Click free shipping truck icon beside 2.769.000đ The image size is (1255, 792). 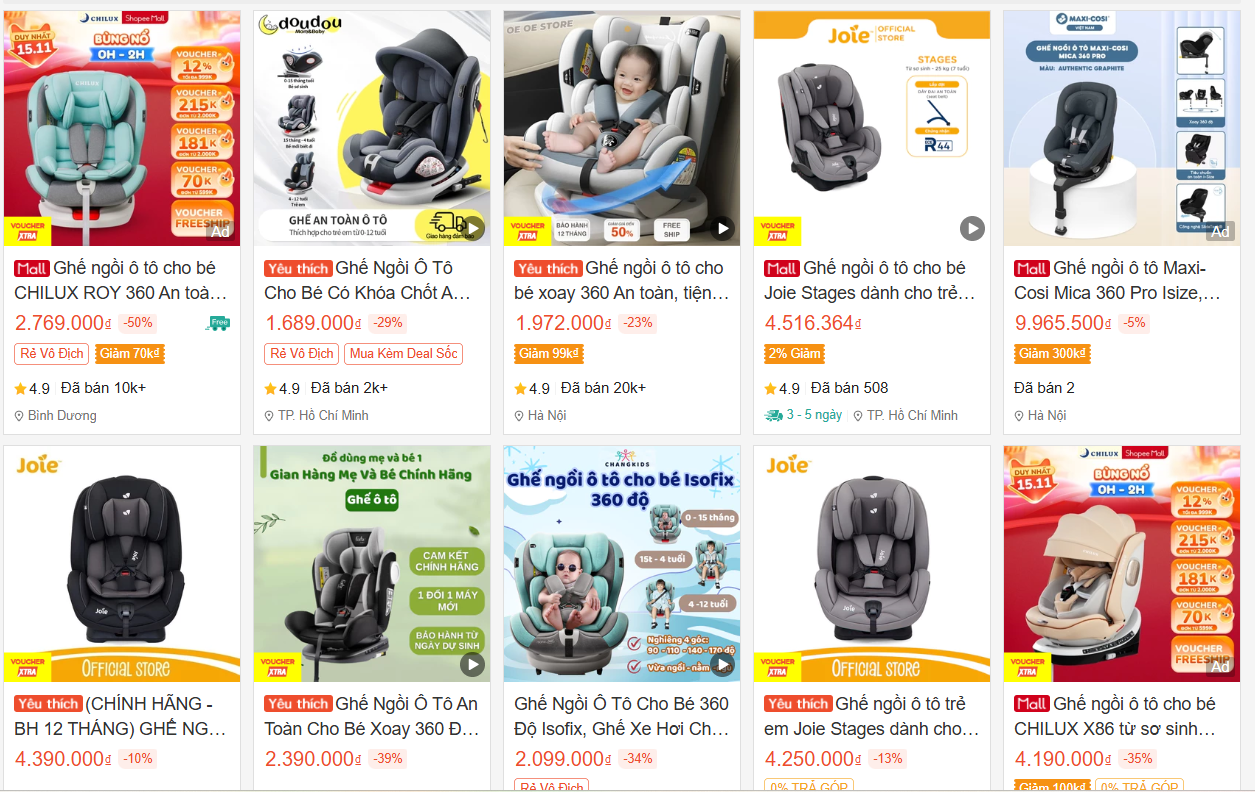pyautogui.click(x=218, y=323)
